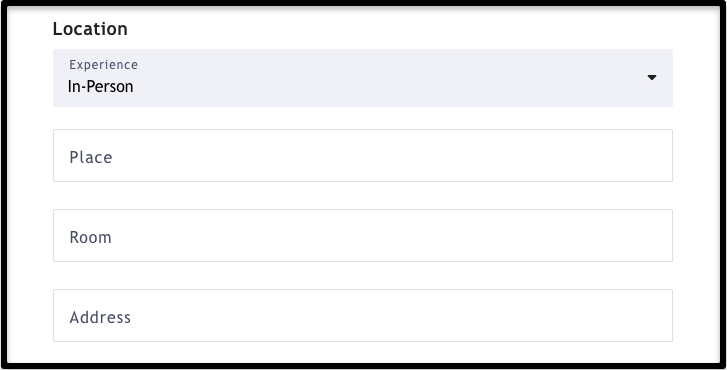Expand the Experience combo box via caret
The width and height of the screenshot is (727, 370).
(x=651, y=78)
